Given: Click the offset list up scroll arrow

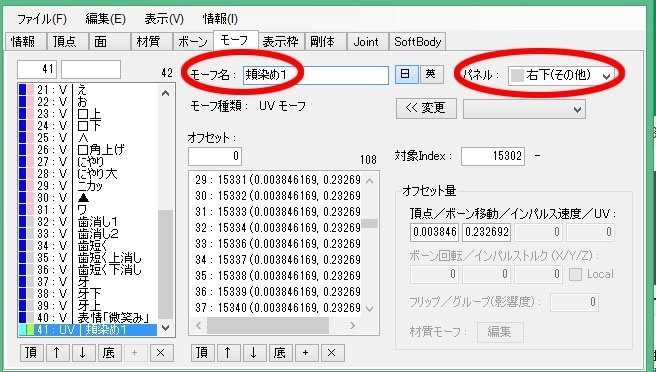Looking at the screenshot, I should [369, 181].
